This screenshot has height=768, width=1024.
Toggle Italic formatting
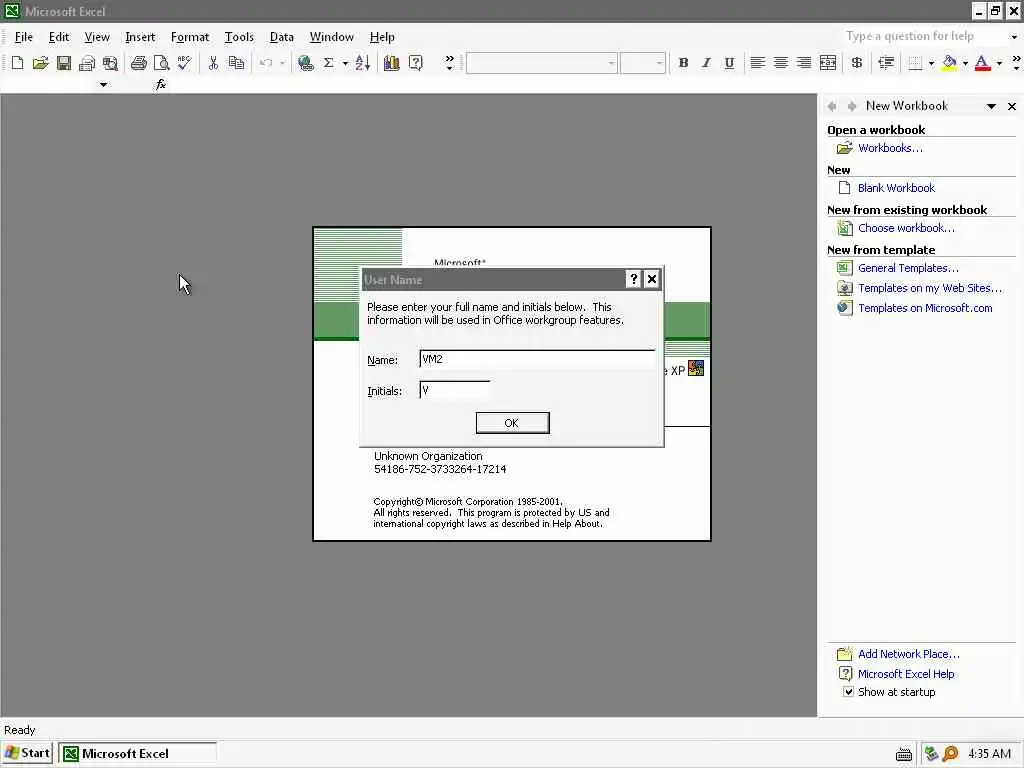[x=706, y=63]
